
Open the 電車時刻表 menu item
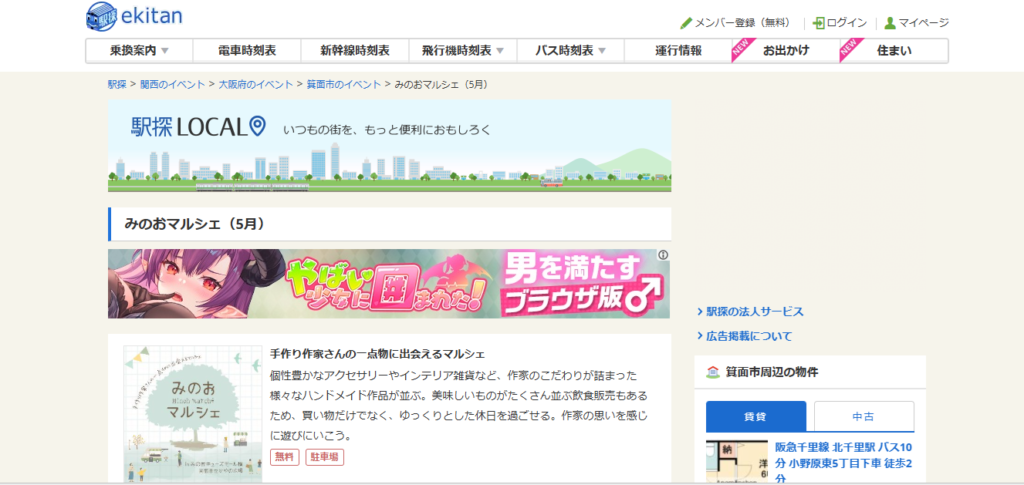click(247, 51)
